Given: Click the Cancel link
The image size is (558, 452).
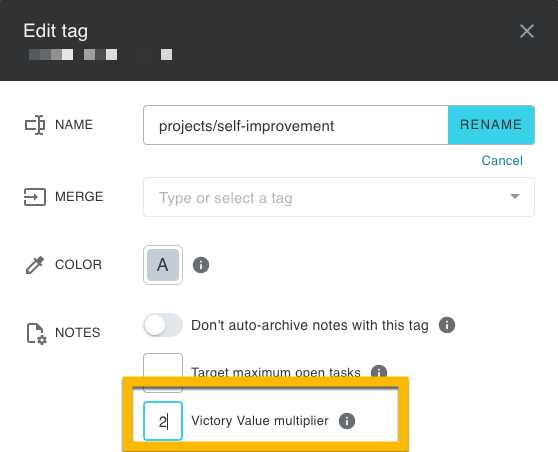Looking at the screenshot, I should pos(502,161).
